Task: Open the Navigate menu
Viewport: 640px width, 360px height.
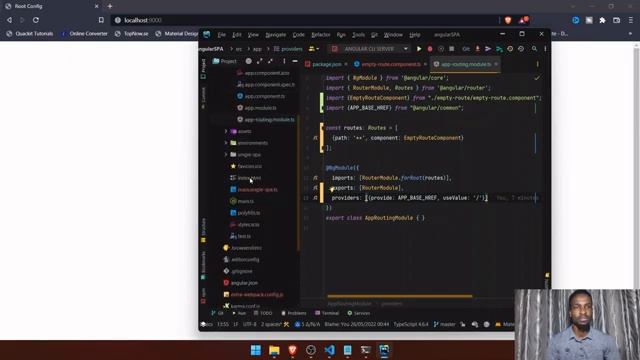Action: (x=276, y=35)
